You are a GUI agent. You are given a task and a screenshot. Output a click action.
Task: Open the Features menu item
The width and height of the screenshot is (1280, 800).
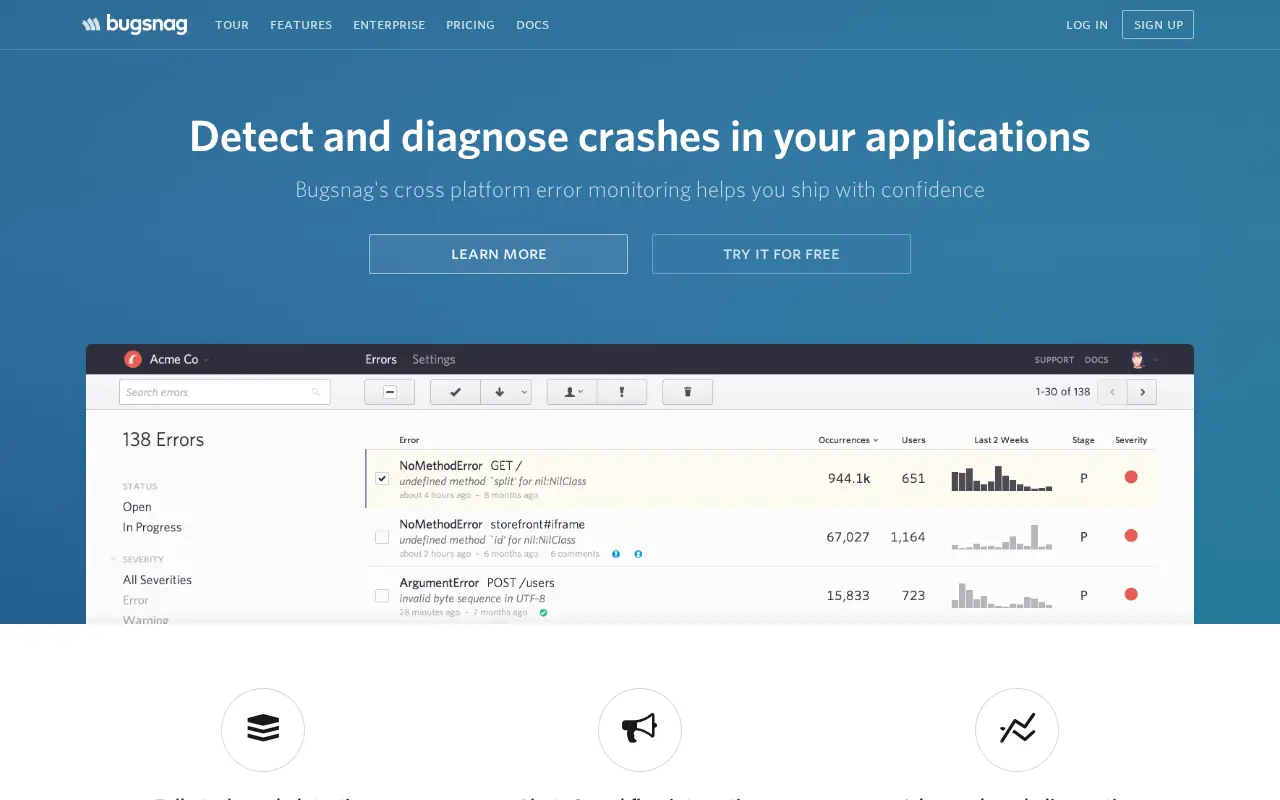pos(301,25)
